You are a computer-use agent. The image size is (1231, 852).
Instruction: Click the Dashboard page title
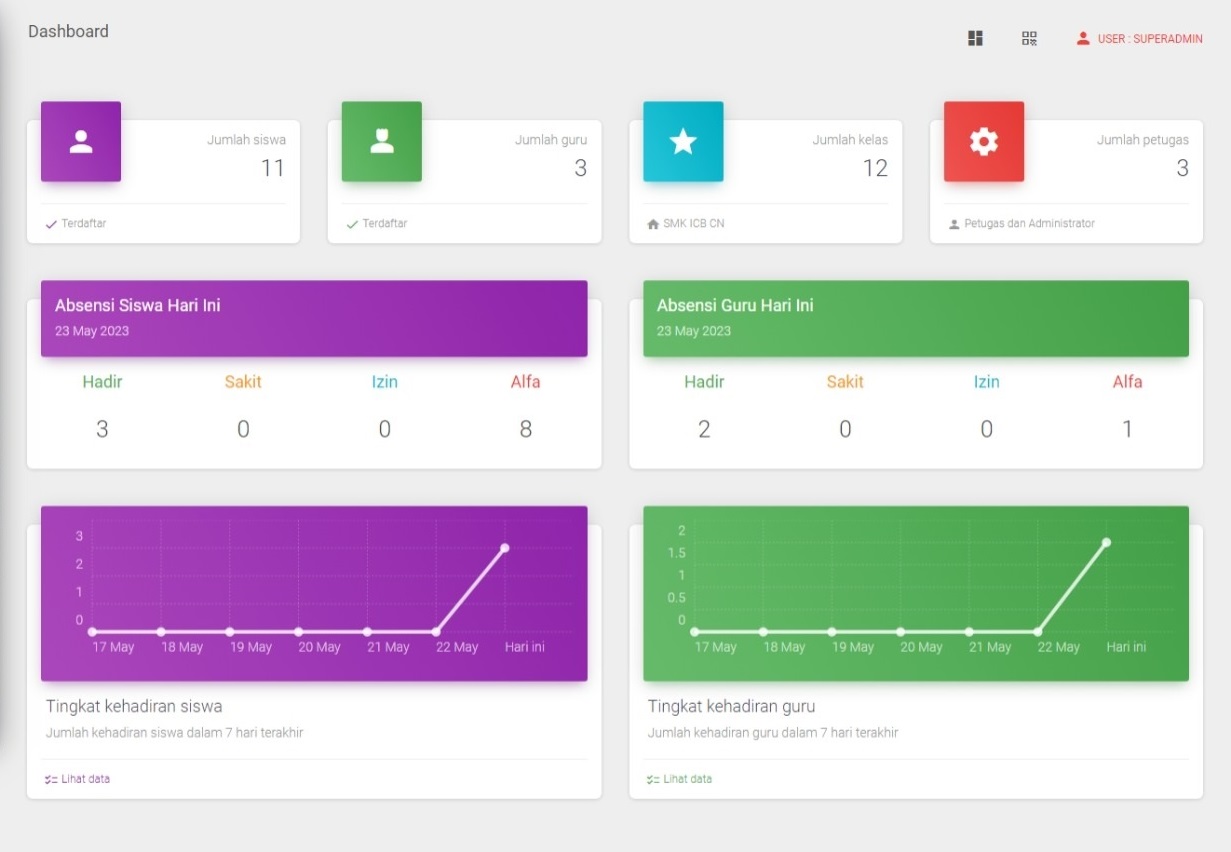coord(68,31)
